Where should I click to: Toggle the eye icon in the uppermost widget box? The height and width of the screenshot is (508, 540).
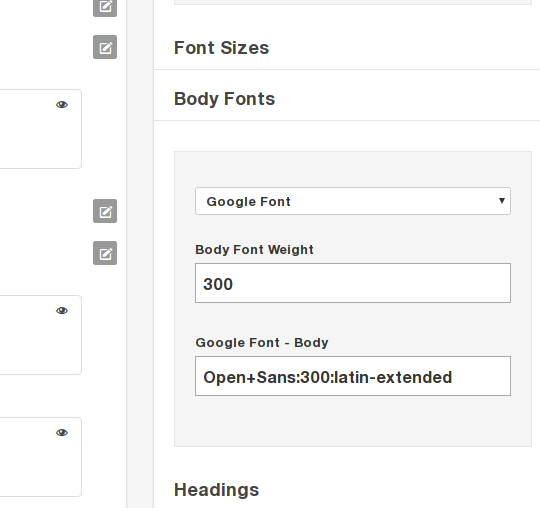(x=62, y=105)
